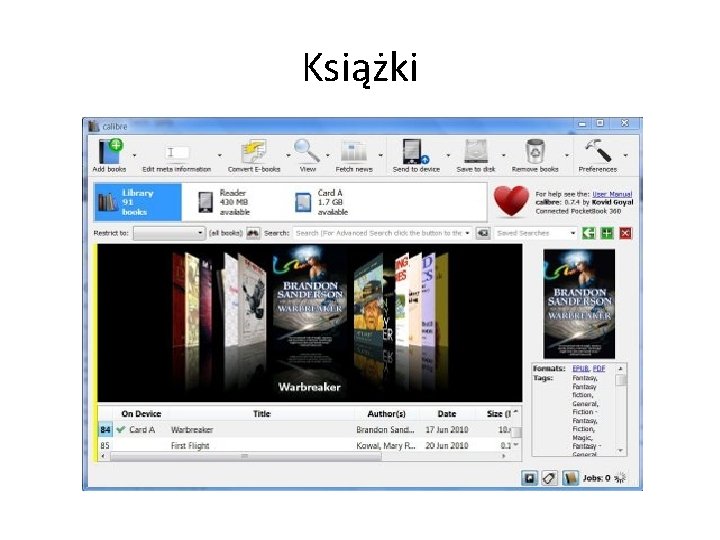
Task: Click the binoculars advanced search icon
Action: point(253,233)
